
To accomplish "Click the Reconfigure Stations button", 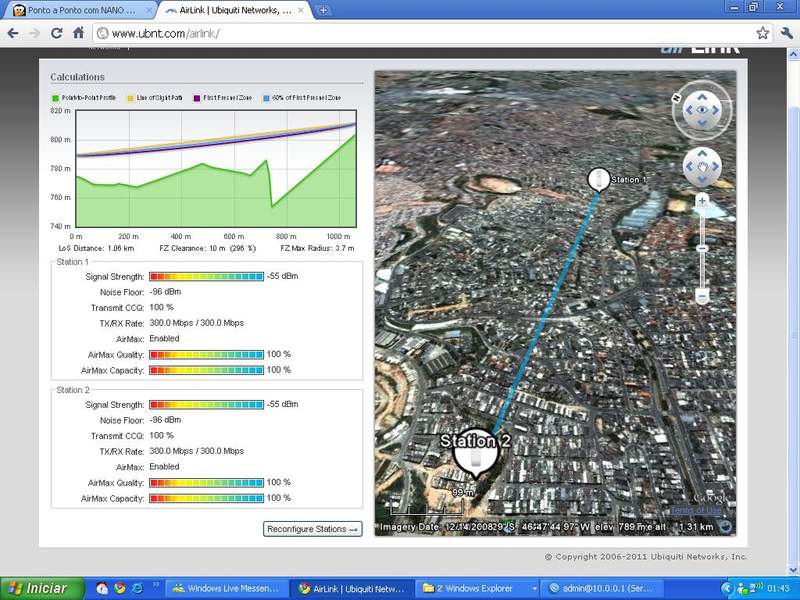I will point(312,529).
